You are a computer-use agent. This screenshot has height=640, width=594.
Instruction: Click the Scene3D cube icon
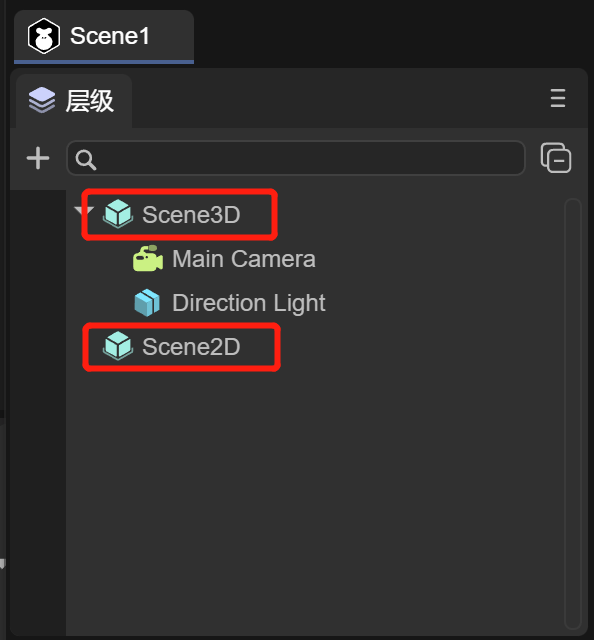118,214
